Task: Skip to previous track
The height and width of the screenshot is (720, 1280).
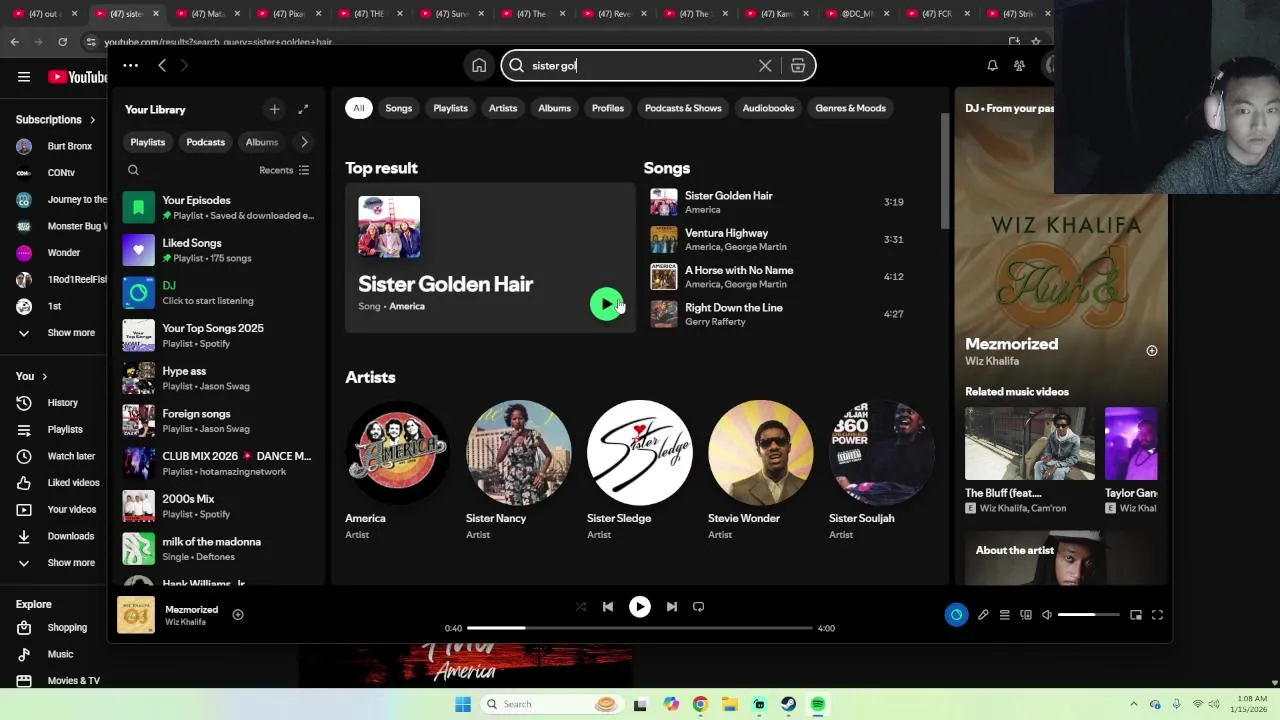Action: [607, 606]
